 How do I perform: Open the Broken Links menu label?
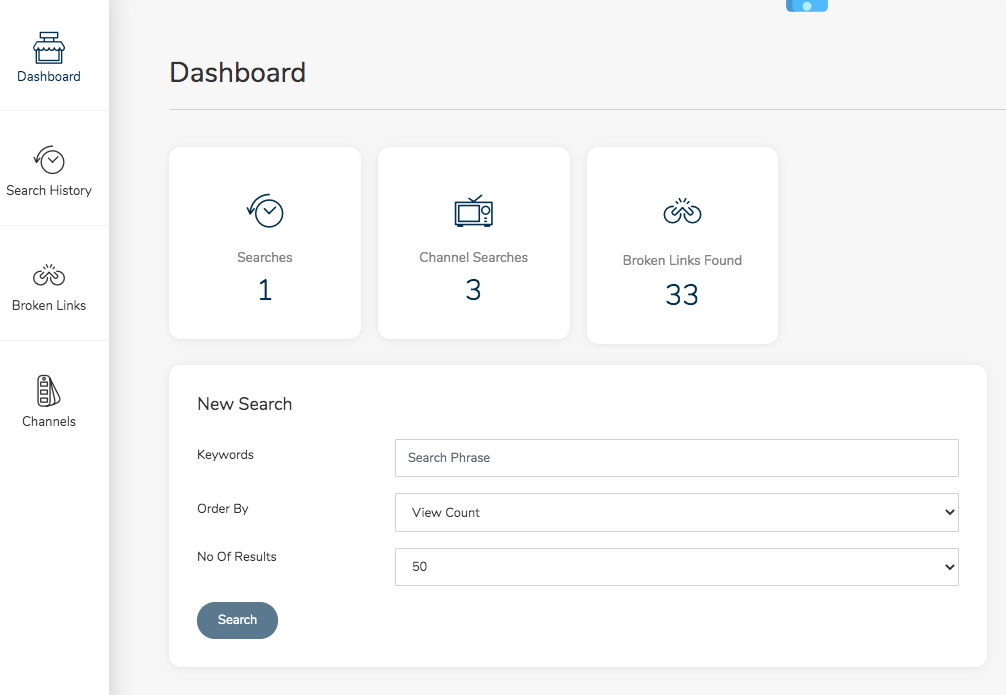pos(49,305)
